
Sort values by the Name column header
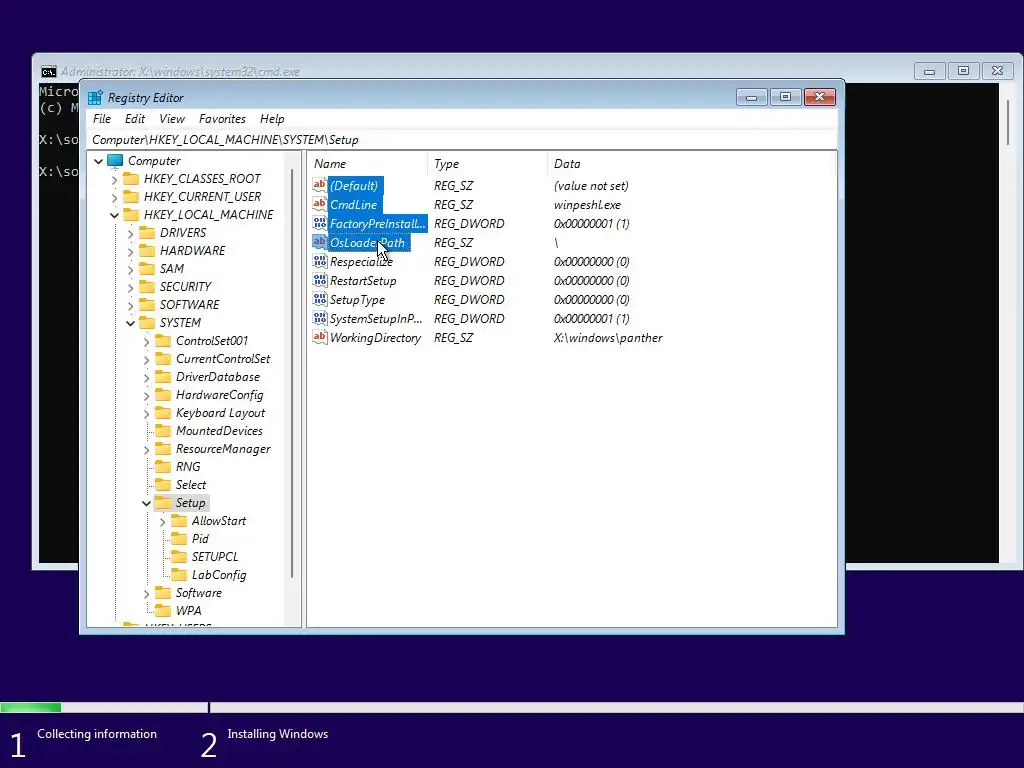368,164
